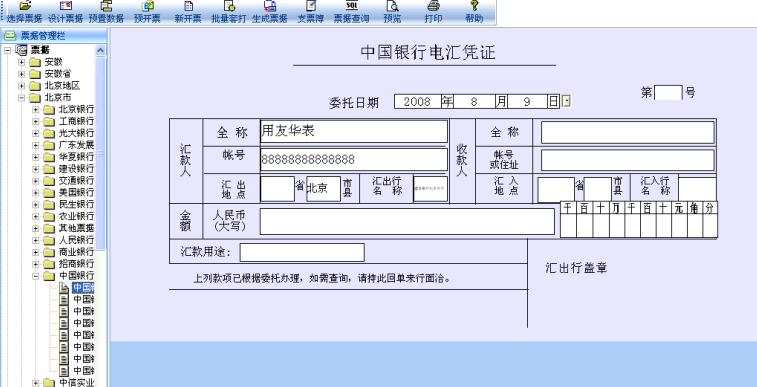Click the tree panel scrollbar up arrow

click(100, 50)
